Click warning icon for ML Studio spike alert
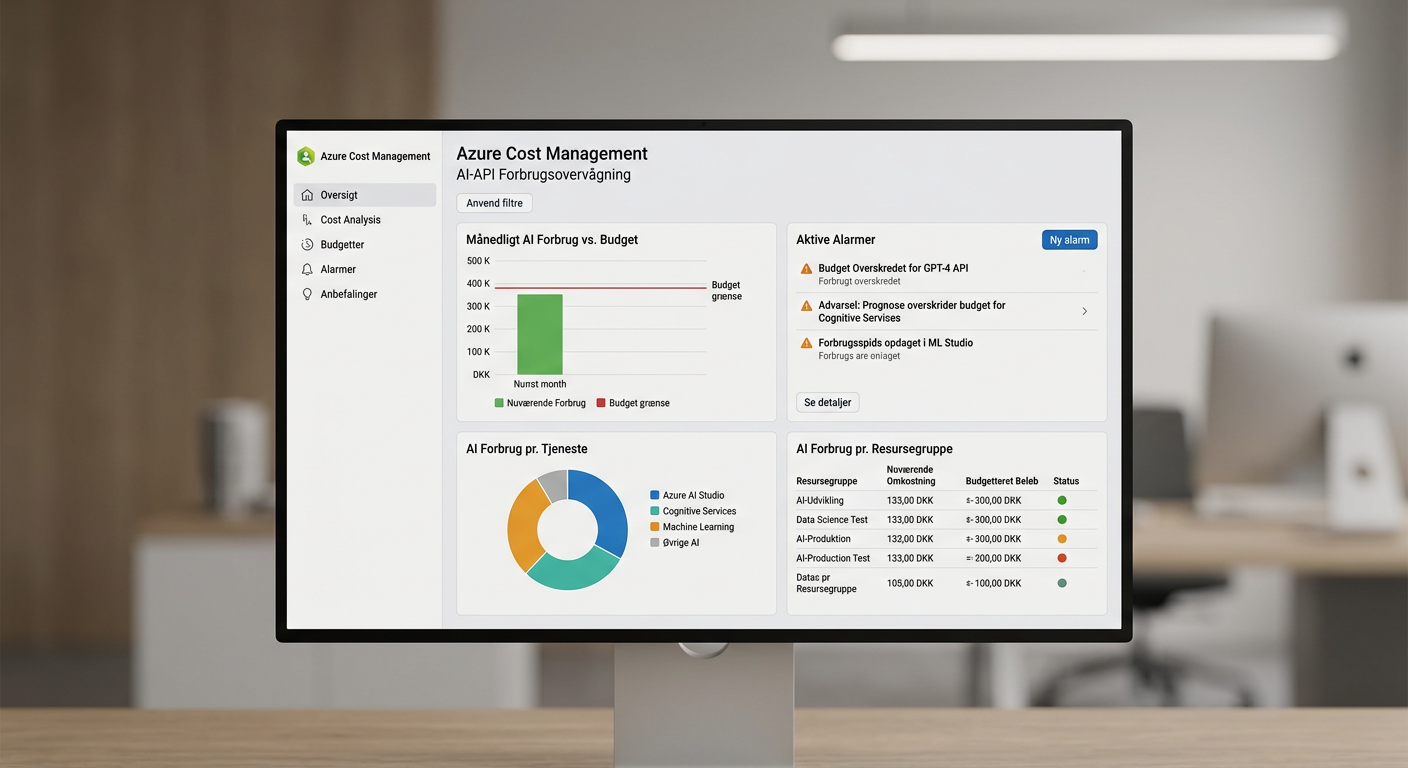Screen dimensions: 1408x768 point(806,343)
